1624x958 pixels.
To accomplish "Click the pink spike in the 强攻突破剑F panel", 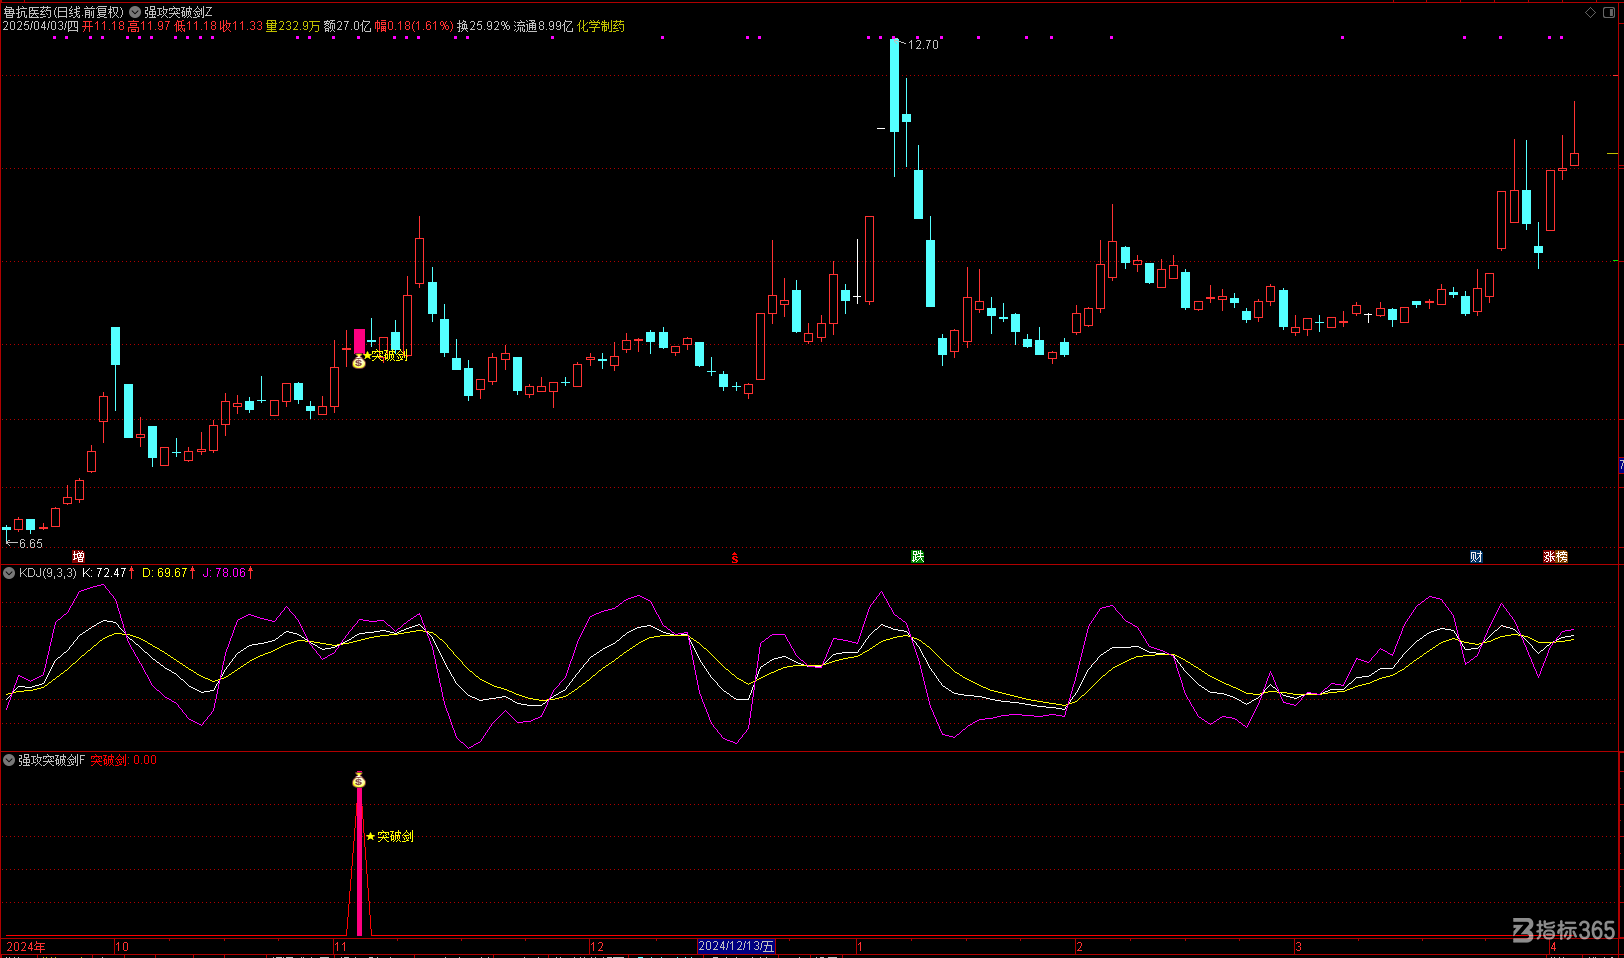I will click(x=359, y=860).
